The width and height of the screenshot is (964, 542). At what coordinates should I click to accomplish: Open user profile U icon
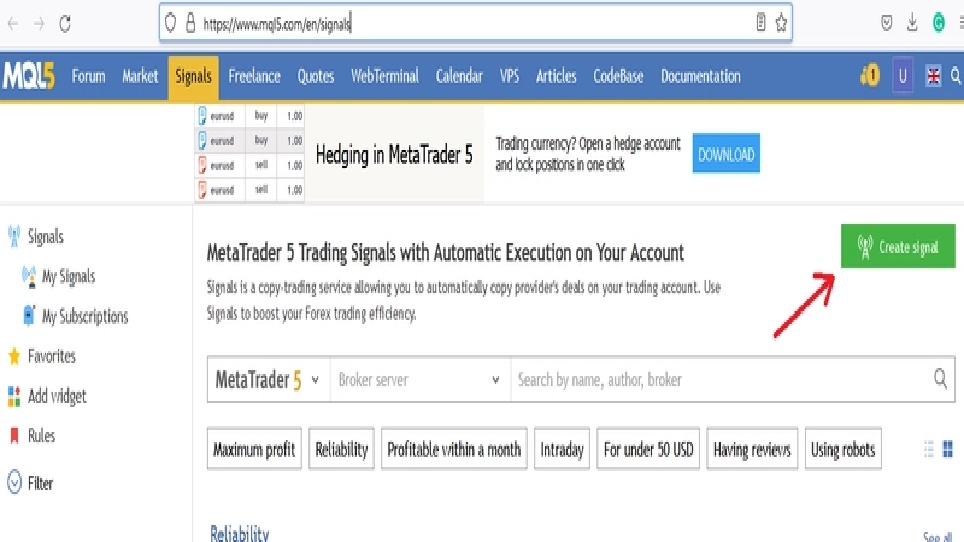point(903,76)
